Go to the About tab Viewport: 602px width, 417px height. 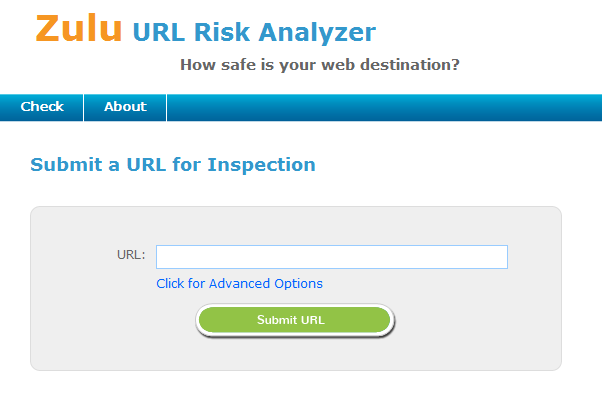point(125,107)
